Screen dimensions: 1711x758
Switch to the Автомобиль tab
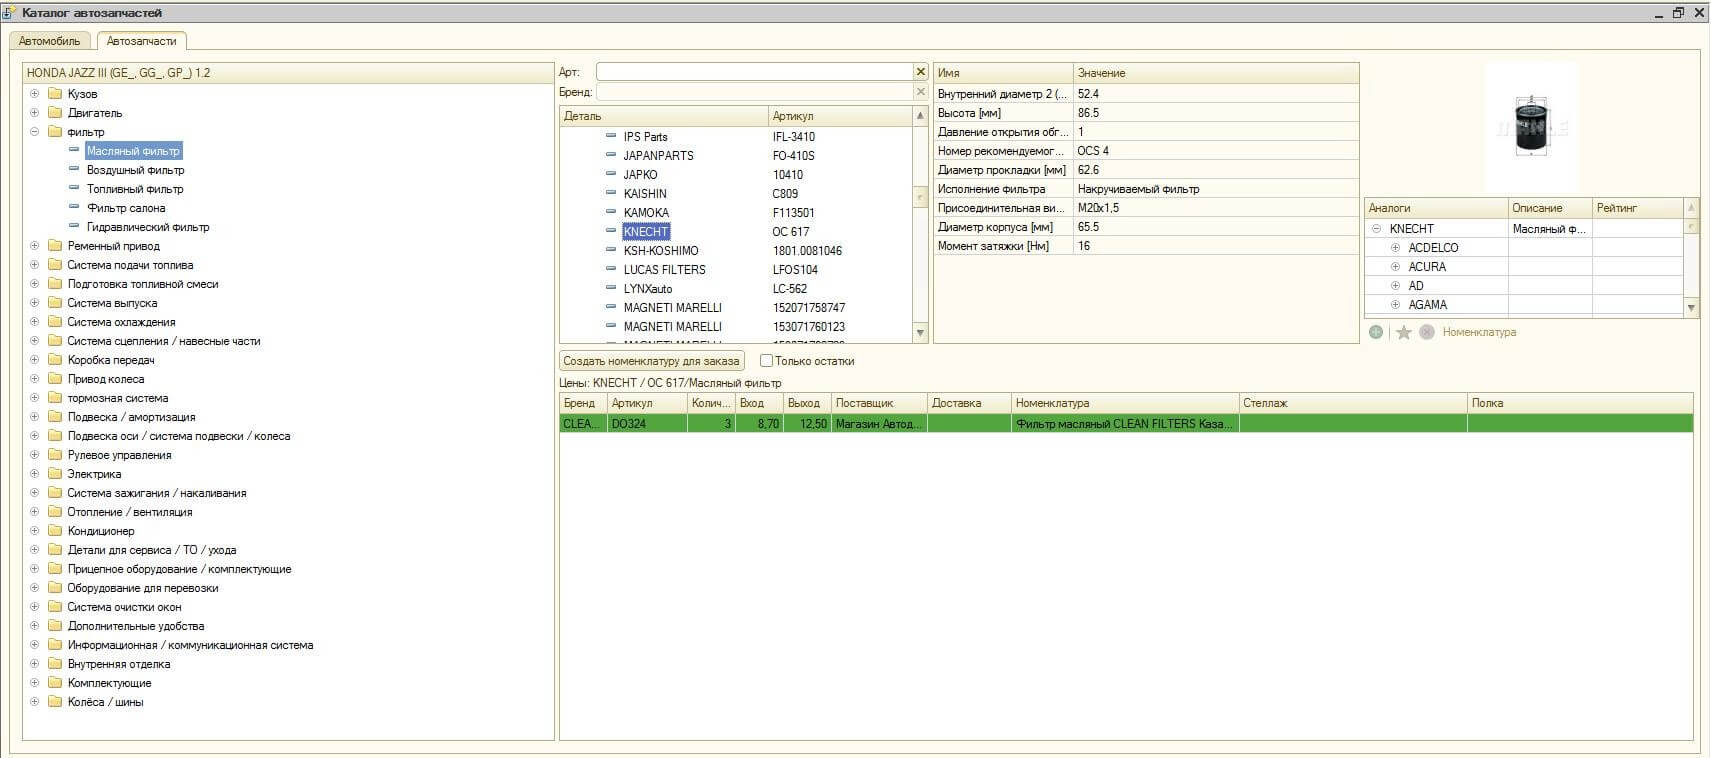(x=49, y=41)
